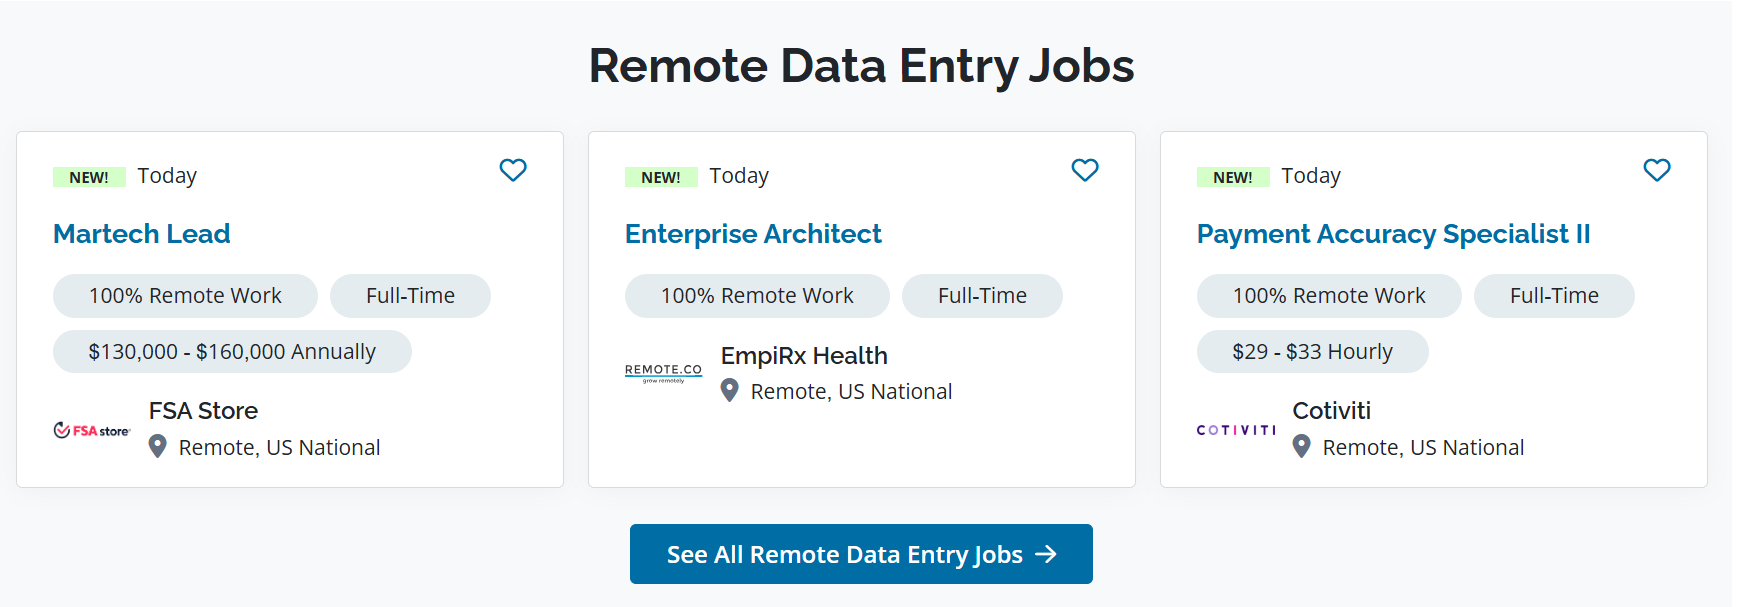Click See All Remote Data Entry Jobs button
The width and height of the screenshot is (1738, 607).
tap(861, 554)
